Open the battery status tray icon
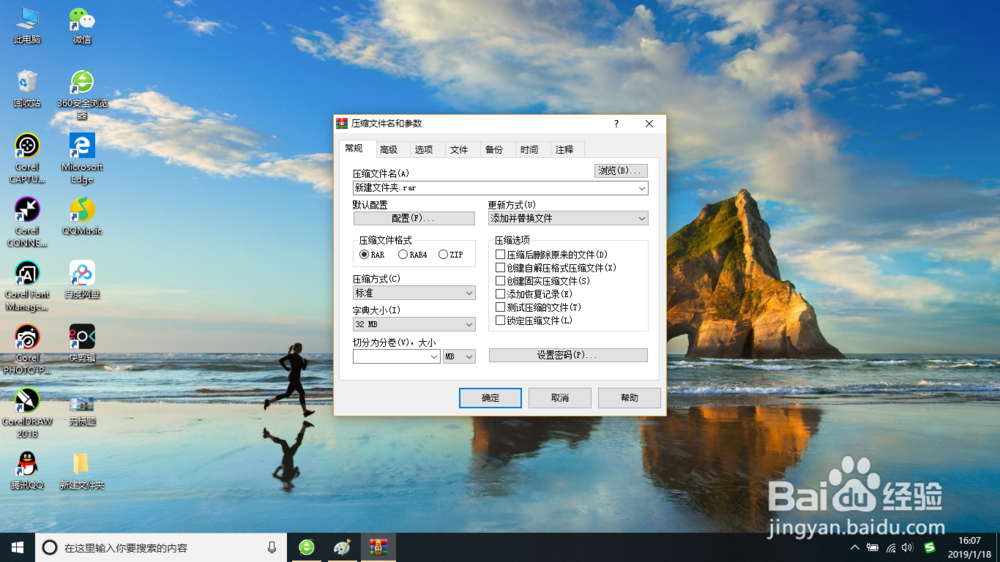This screenshot has width=1000, height=562. 872,548
